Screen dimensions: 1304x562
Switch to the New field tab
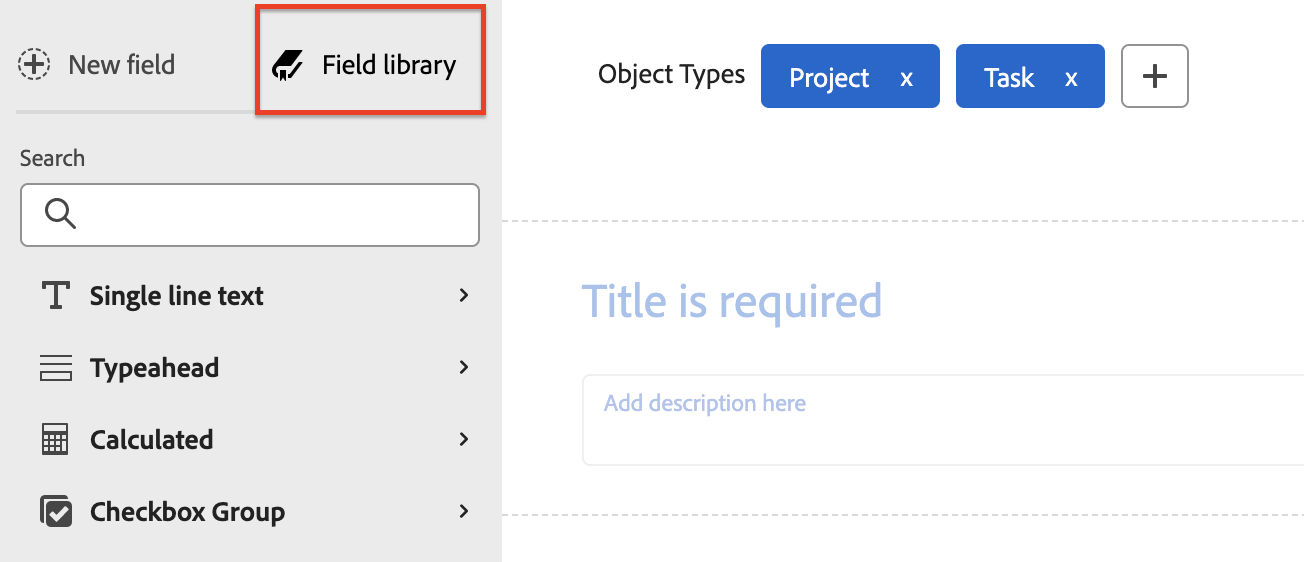[x=121, y=65]
